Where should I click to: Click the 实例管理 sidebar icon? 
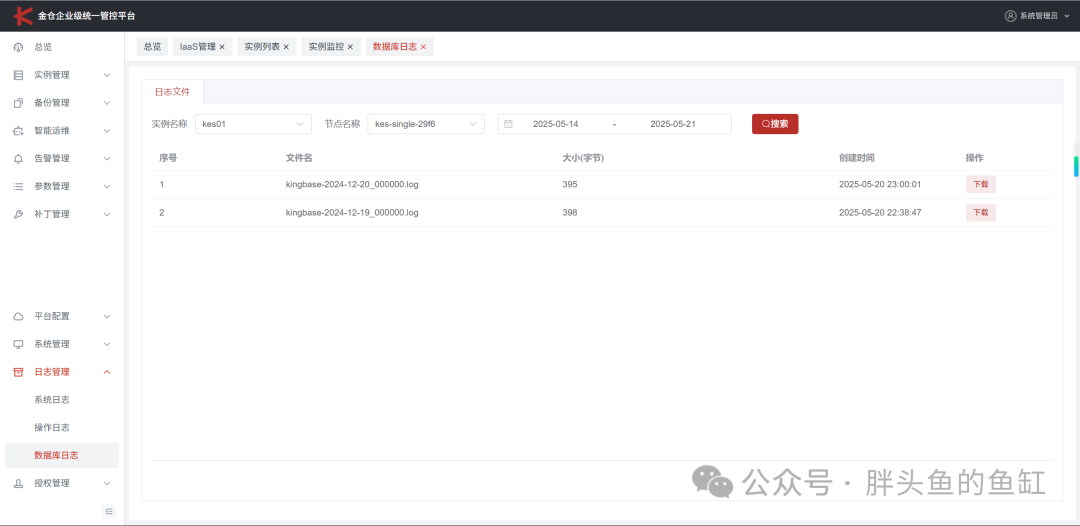(x=19, y=75)
